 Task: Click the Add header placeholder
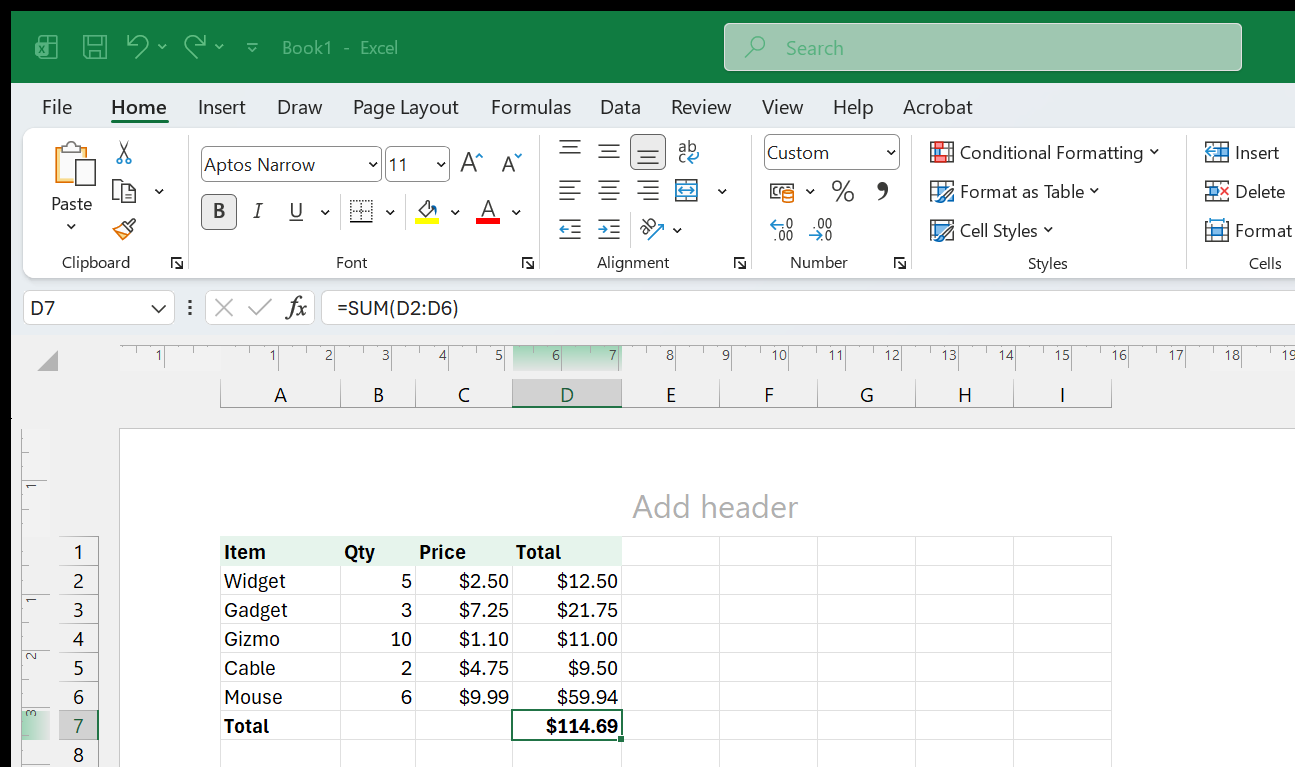click(x=715, y=506)
